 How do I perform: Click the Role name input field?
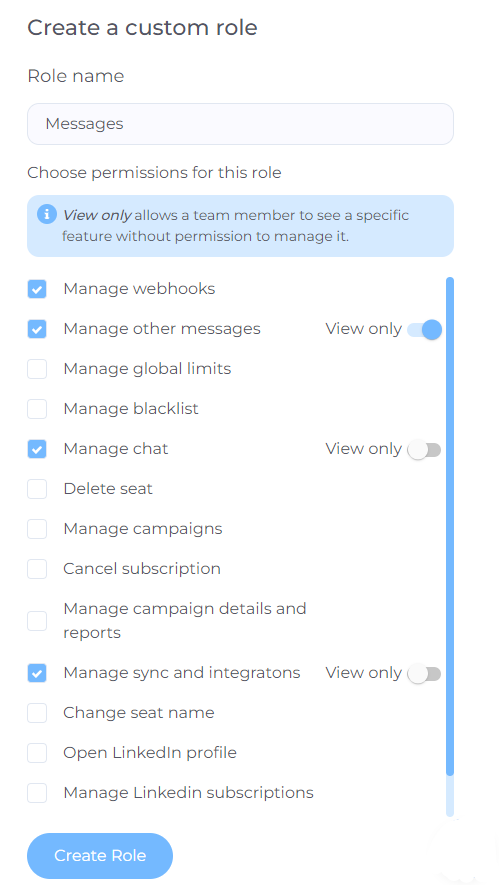point(240,124)
